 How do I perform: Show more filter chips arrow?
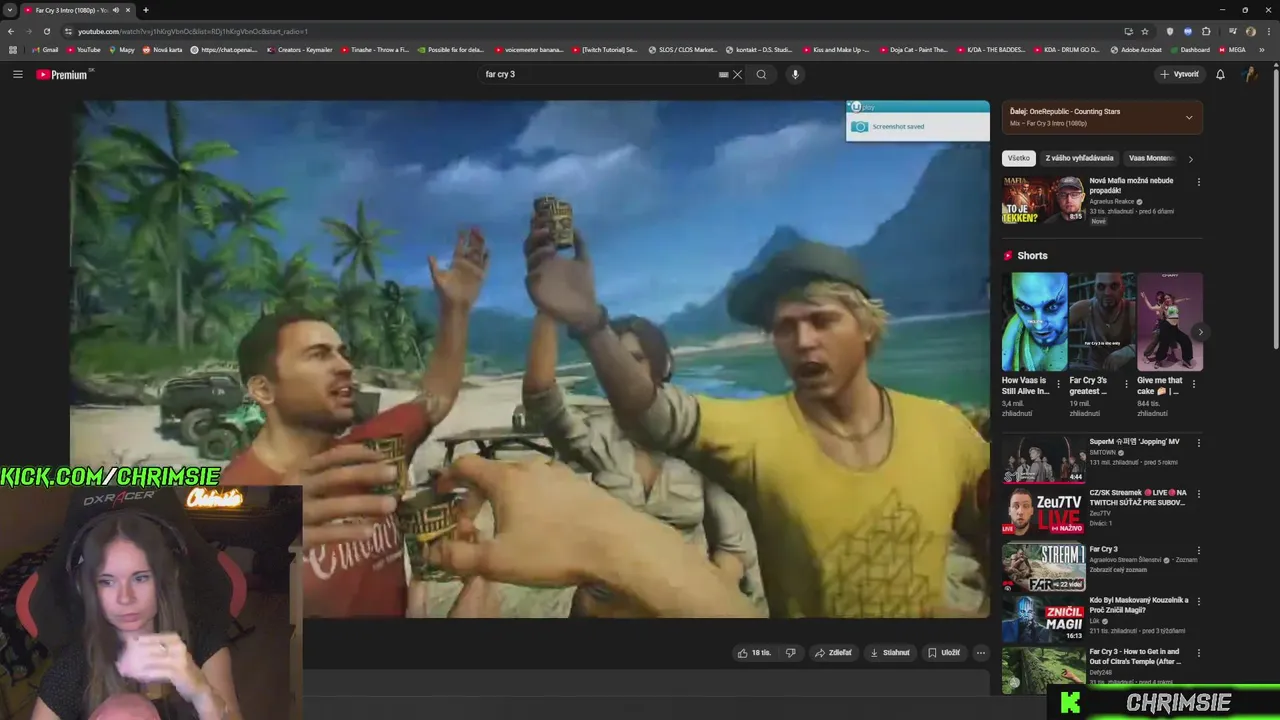pos(1190,158)
